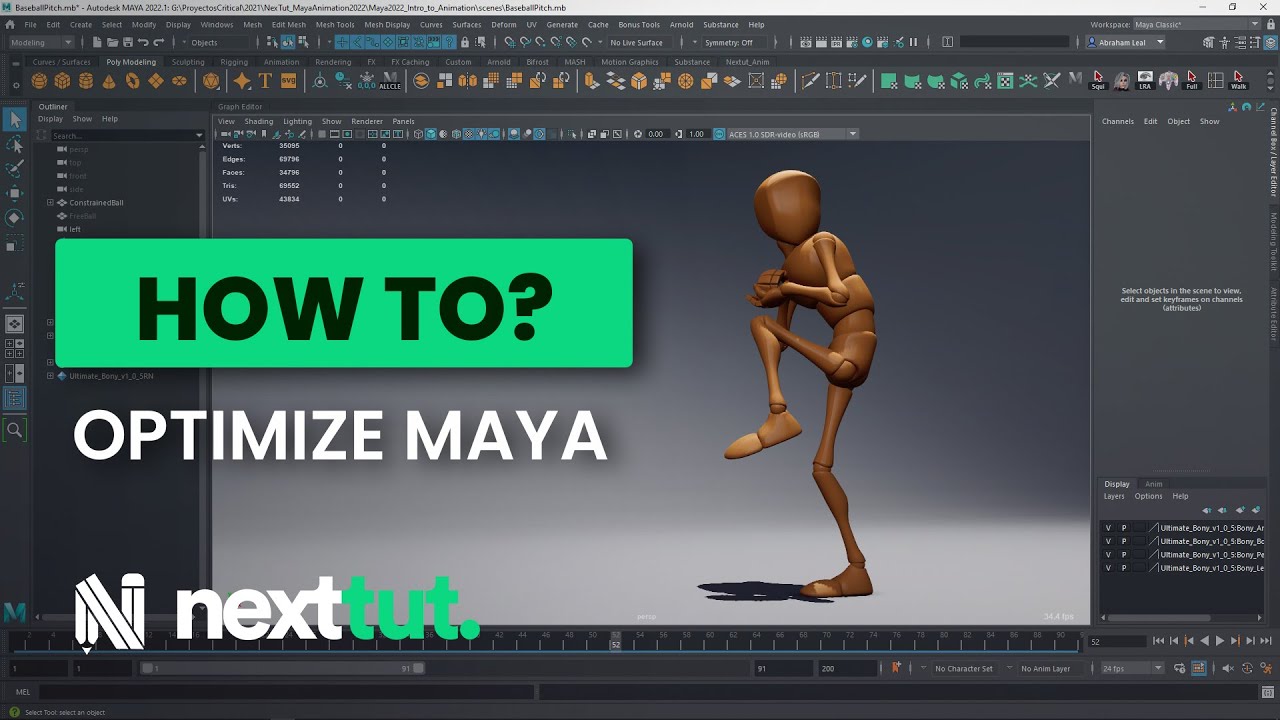The width and height of the screenshot is (1280, 720).
Task: Activate the Select tool arrow
Action: click(x=15, y=120)
